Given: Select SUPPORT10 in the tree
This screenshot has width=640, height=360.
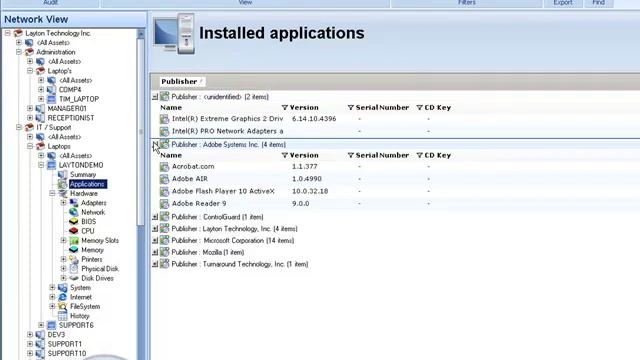Looking at the screenshot, I should [67, 353].
